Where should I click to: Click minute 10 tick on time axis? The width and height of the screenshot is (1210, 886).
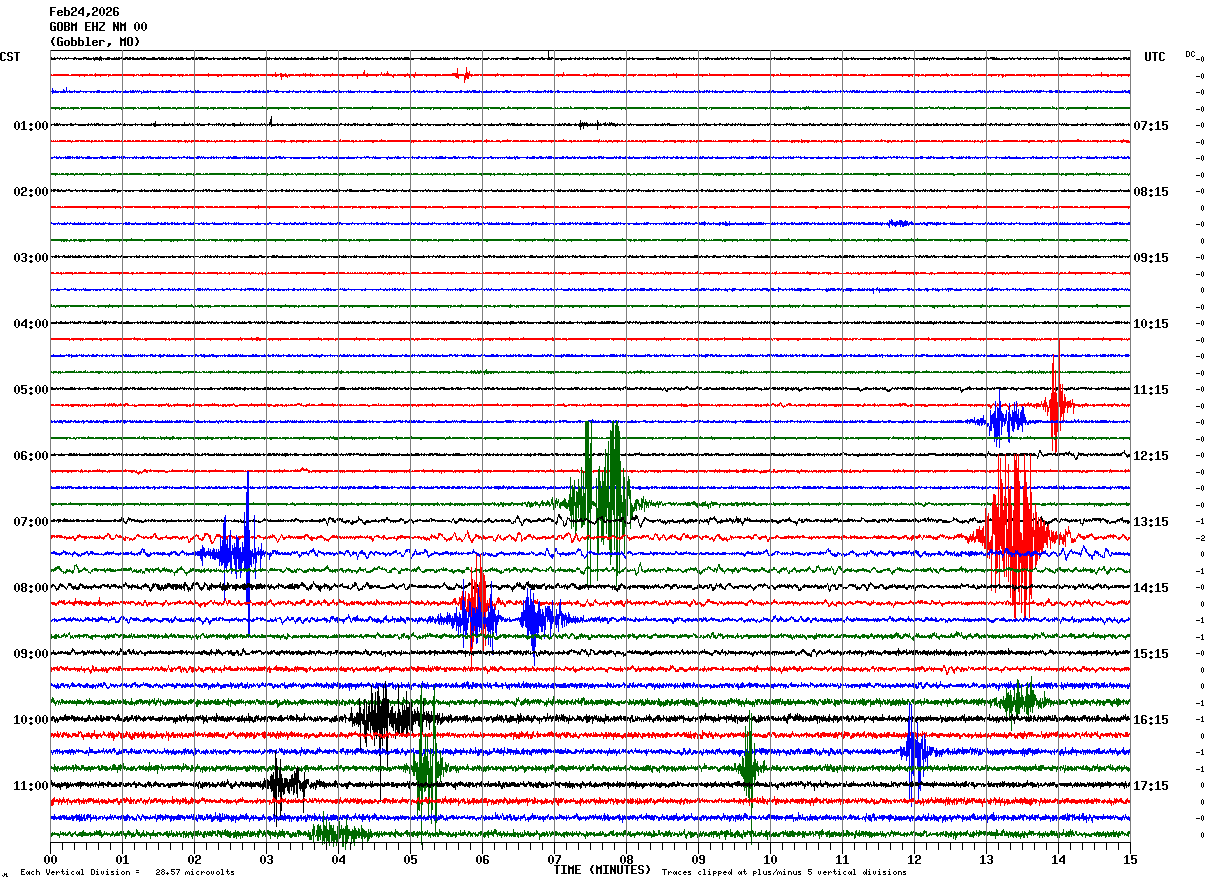(x=770, y=859)
